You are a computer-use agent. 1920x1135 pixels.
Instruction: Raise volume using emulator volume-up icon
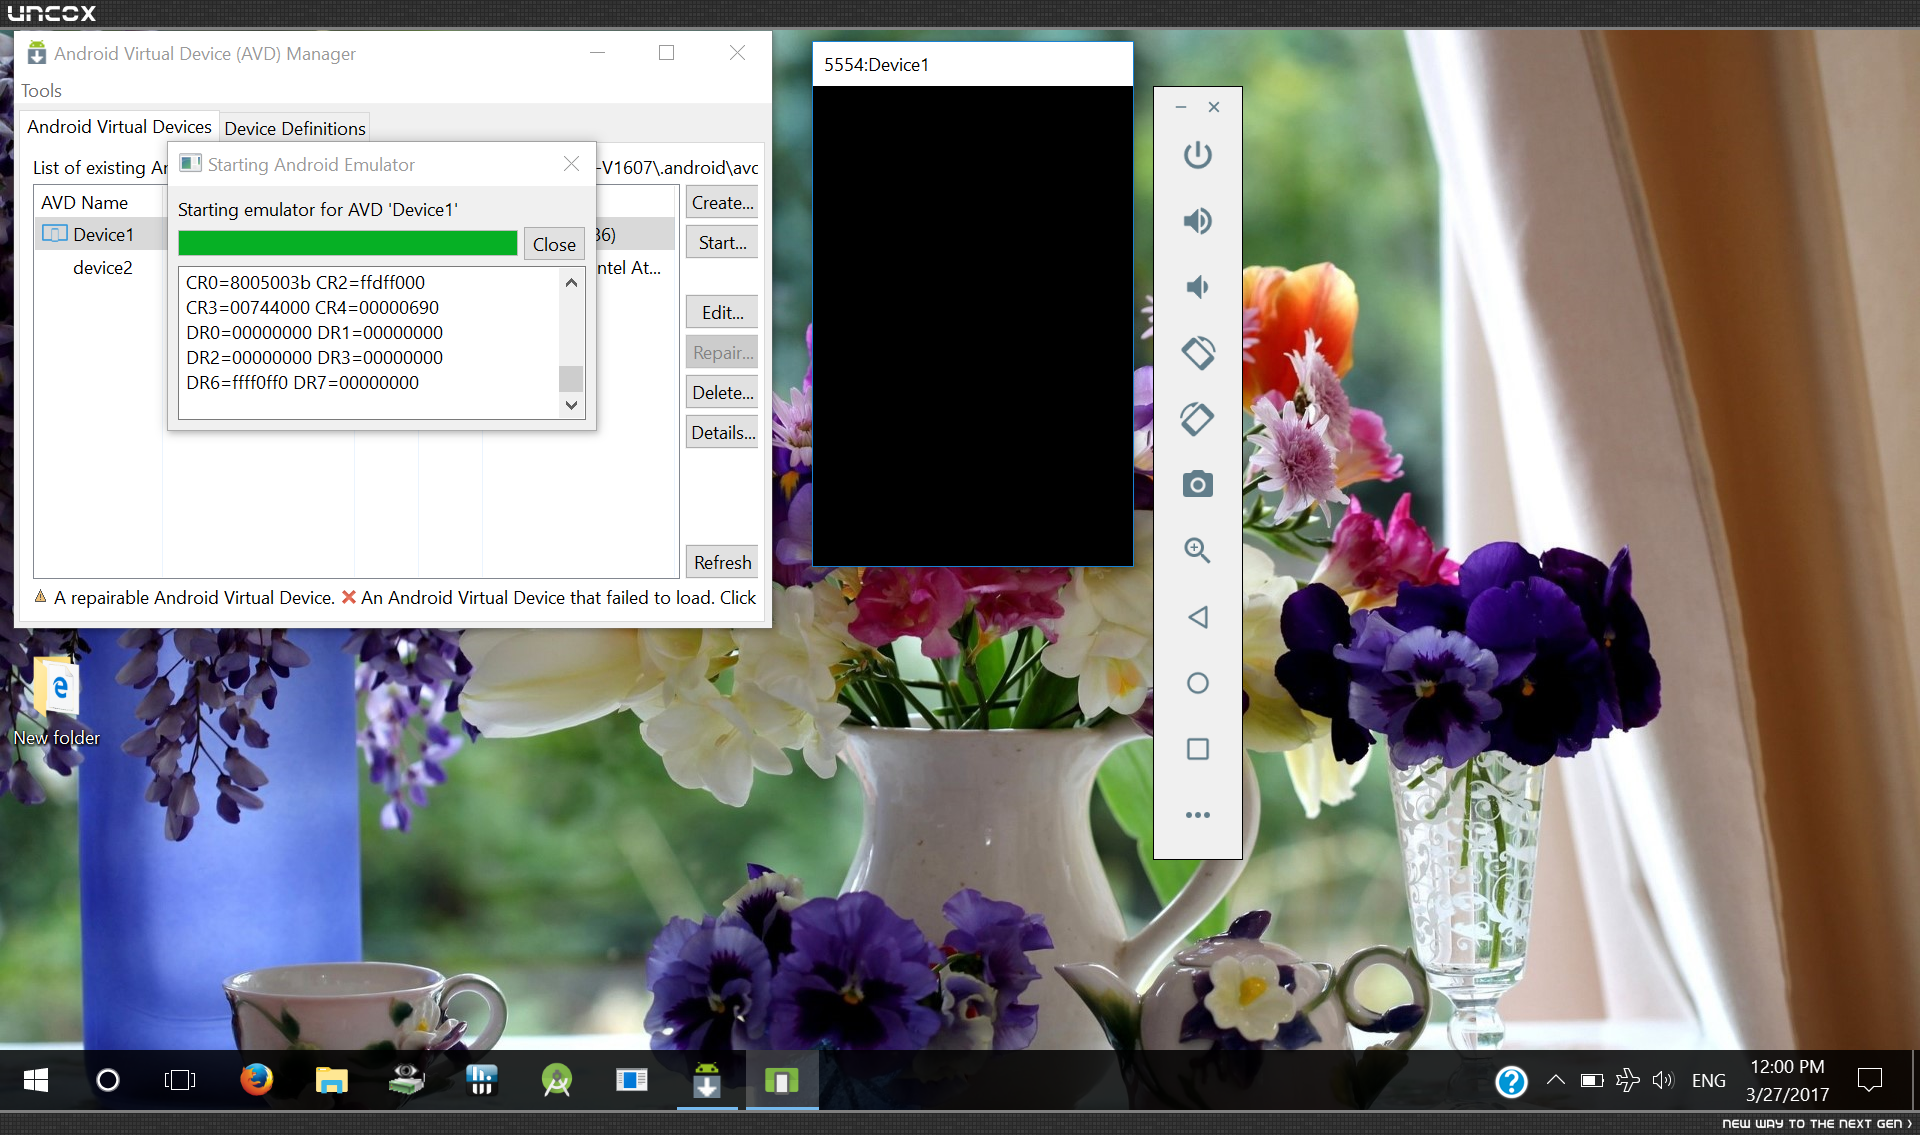tap(1197, 221)
